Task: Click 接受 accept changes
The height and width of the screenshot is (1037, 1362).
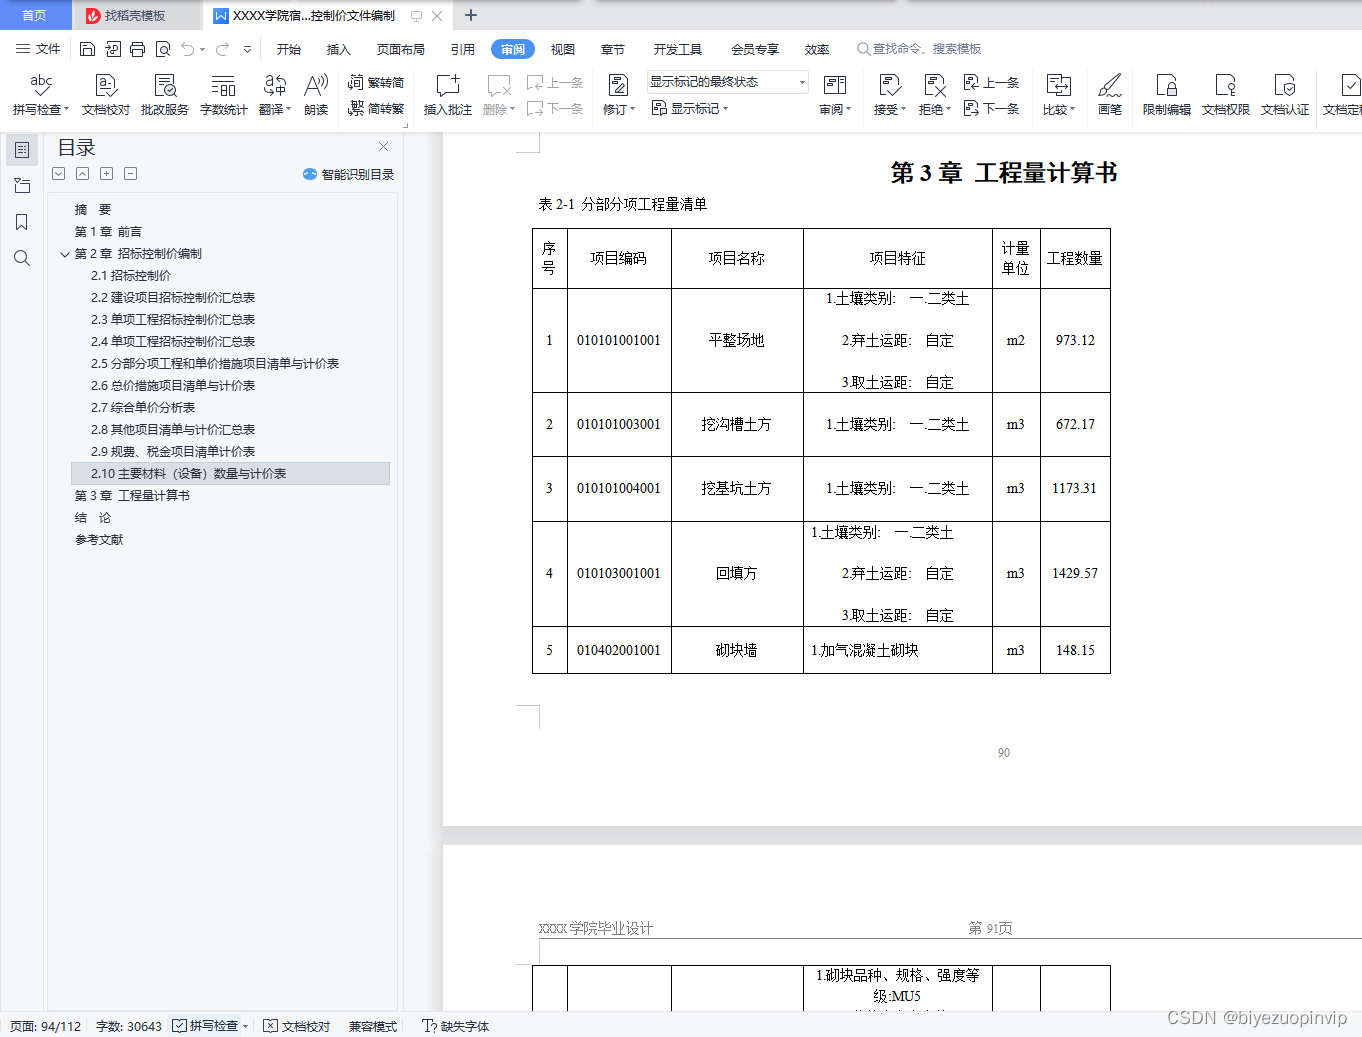Action: click(888, 95)
